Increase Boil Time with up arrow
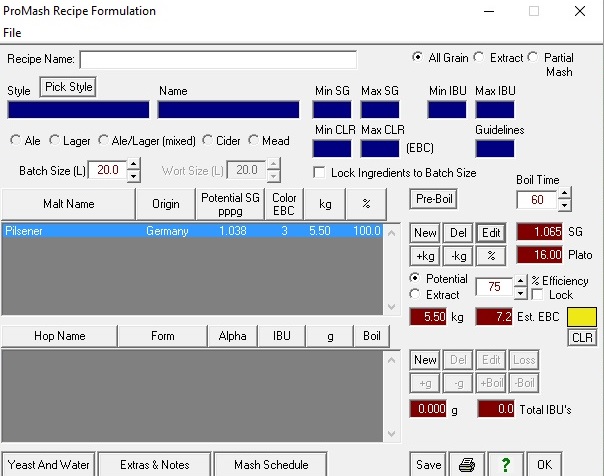 click(x=564, y=193)
